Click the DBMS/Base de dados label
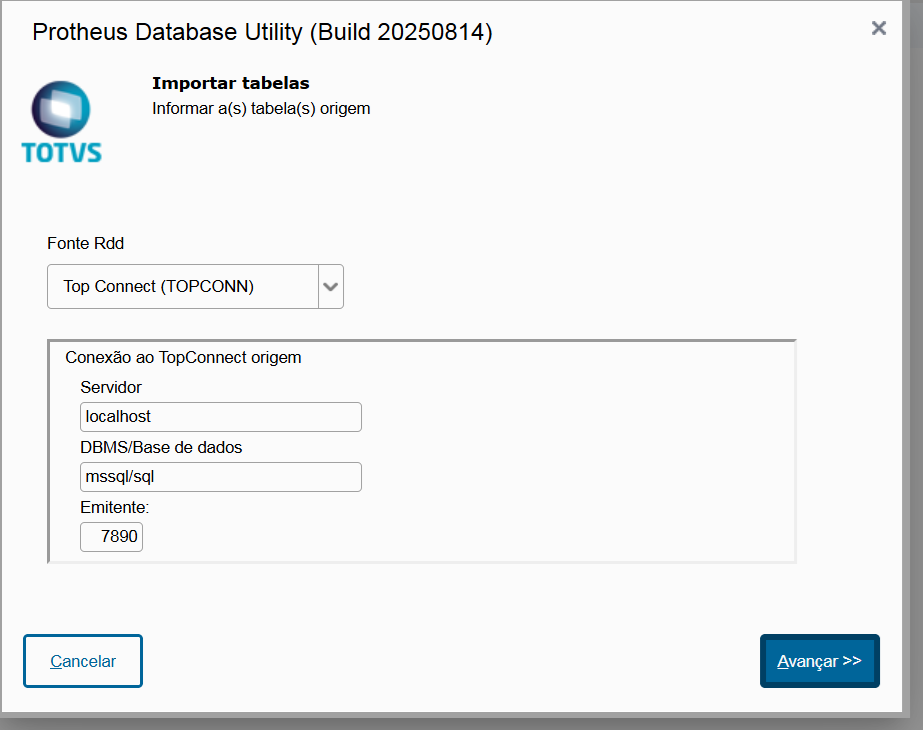Image resolution: width=923 pixels, height=730 pixels. [x=161, y=447]
